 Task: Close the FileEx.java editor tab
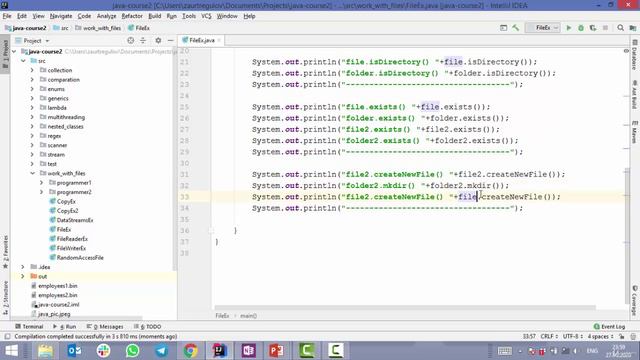(219, 40)
